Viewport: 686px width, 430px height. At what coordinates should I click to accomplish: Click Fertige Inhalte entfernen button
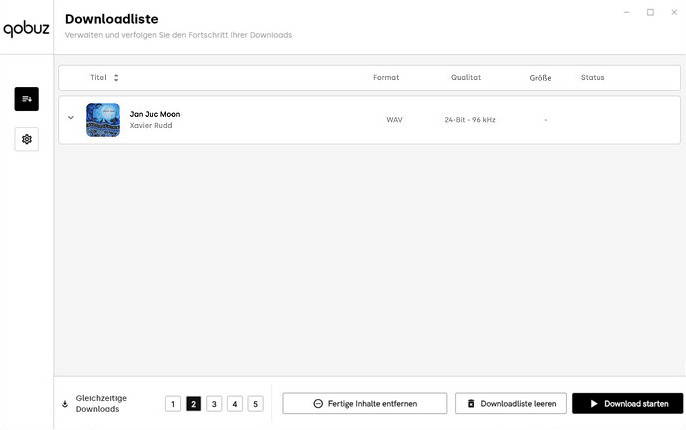coord(365,403)
